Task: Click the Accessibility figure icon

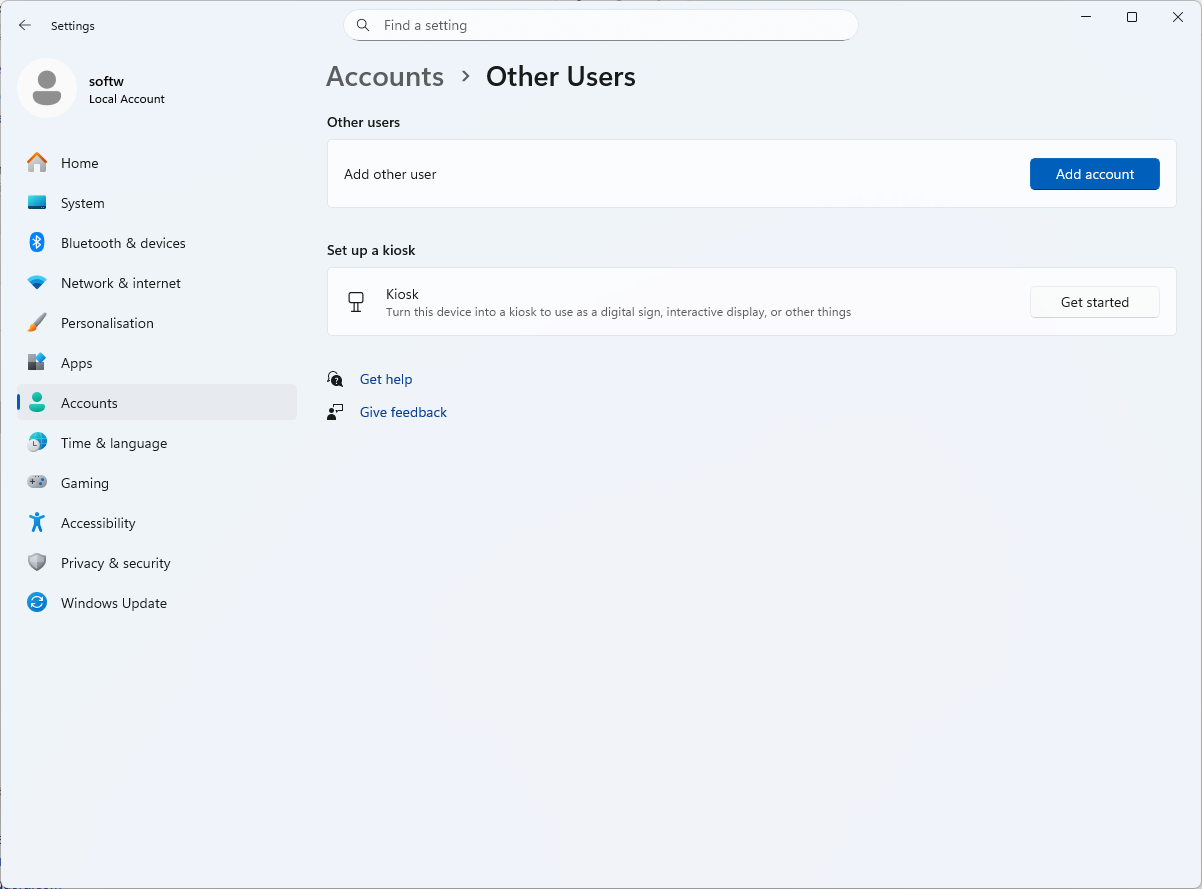Action: (37, 523)
